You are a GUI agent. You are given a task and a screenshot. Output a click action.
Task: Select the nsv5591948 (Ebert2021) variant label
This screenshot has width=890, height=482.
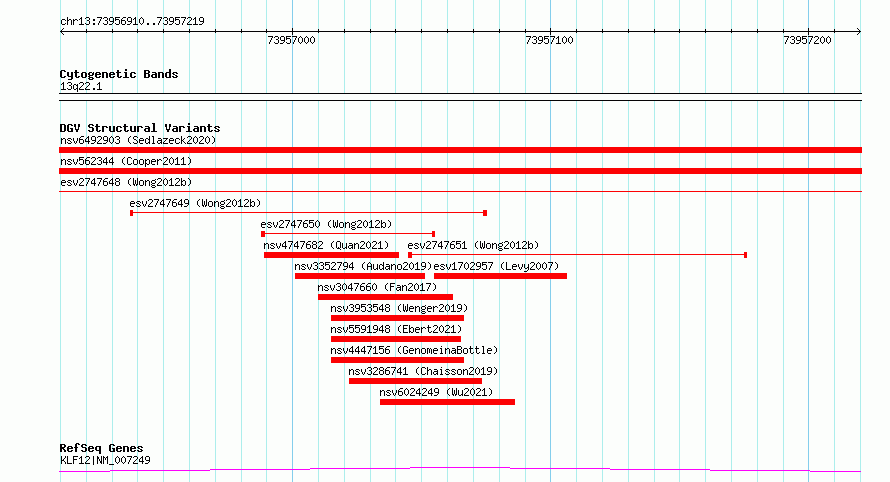tap(396, 329)
